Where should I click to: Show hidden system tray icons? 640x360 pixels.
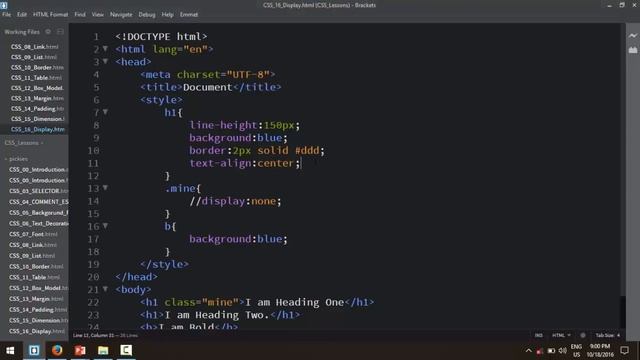[528, 350]
